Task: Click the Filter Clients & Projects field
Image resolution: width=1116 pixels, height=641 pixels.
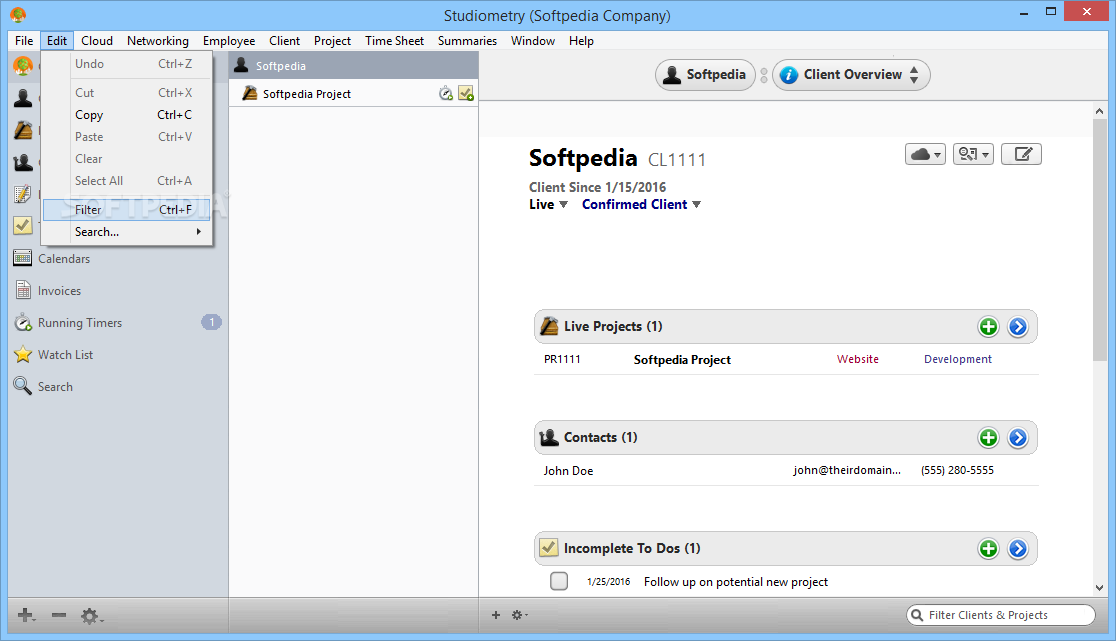Action: click(x=1001, y=615)
